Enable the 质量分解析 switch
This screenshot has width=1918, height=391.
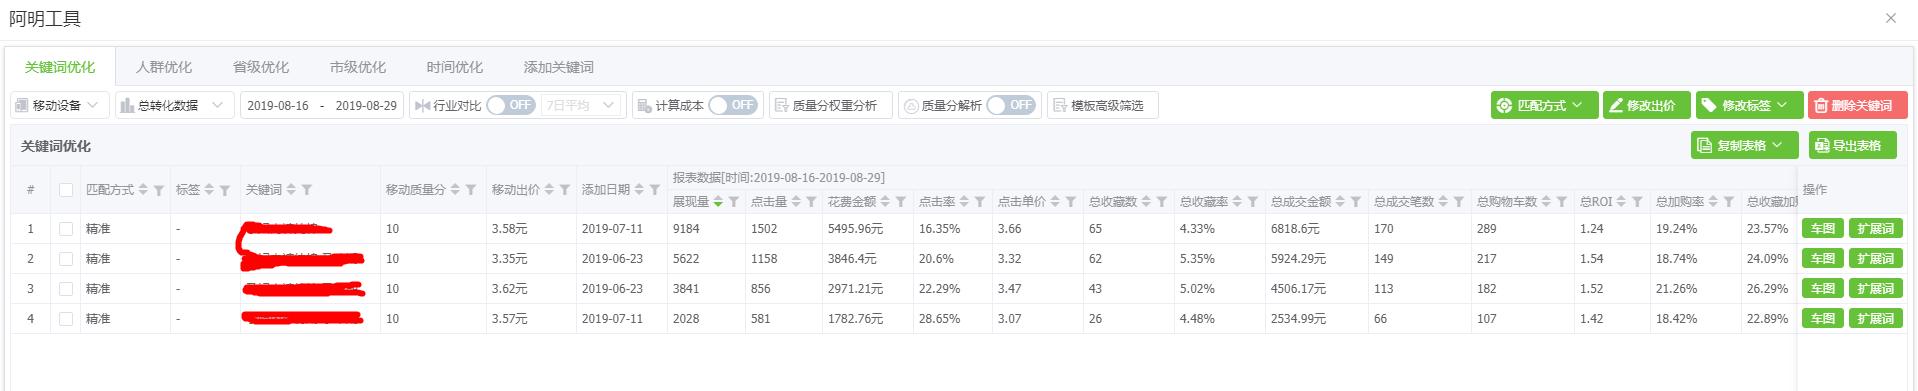[x=1011, y=105]
